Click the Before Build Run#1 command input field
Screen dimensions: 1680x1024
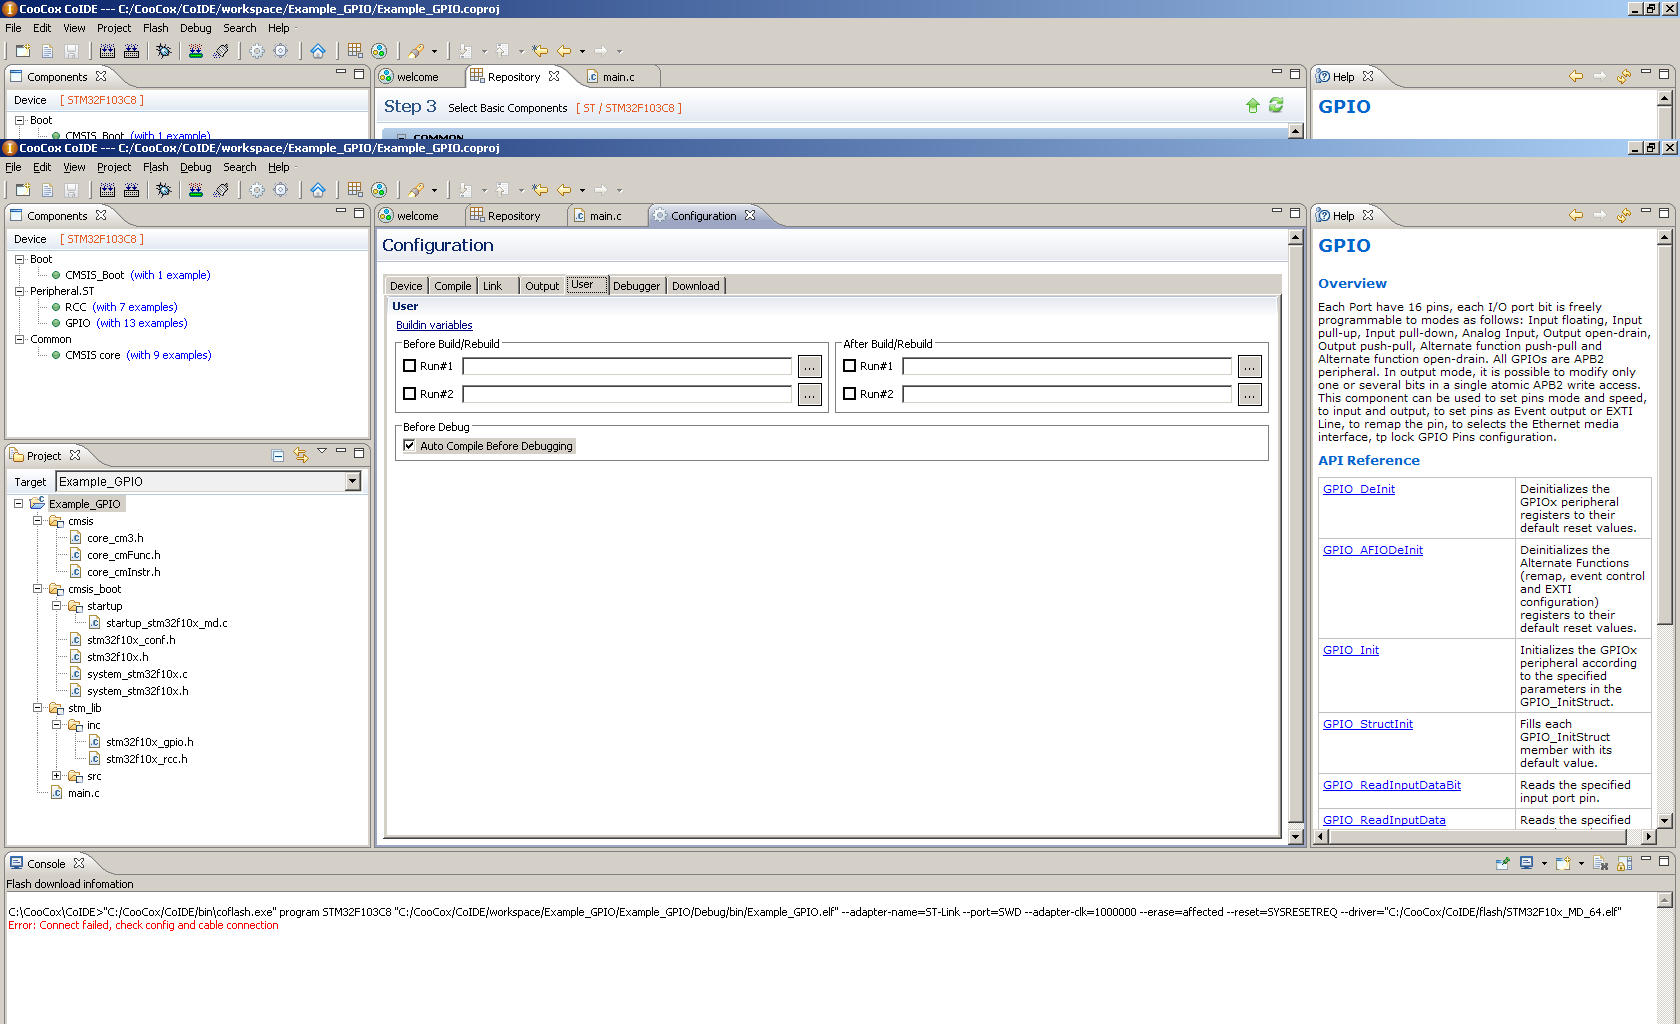coord(627,367)
